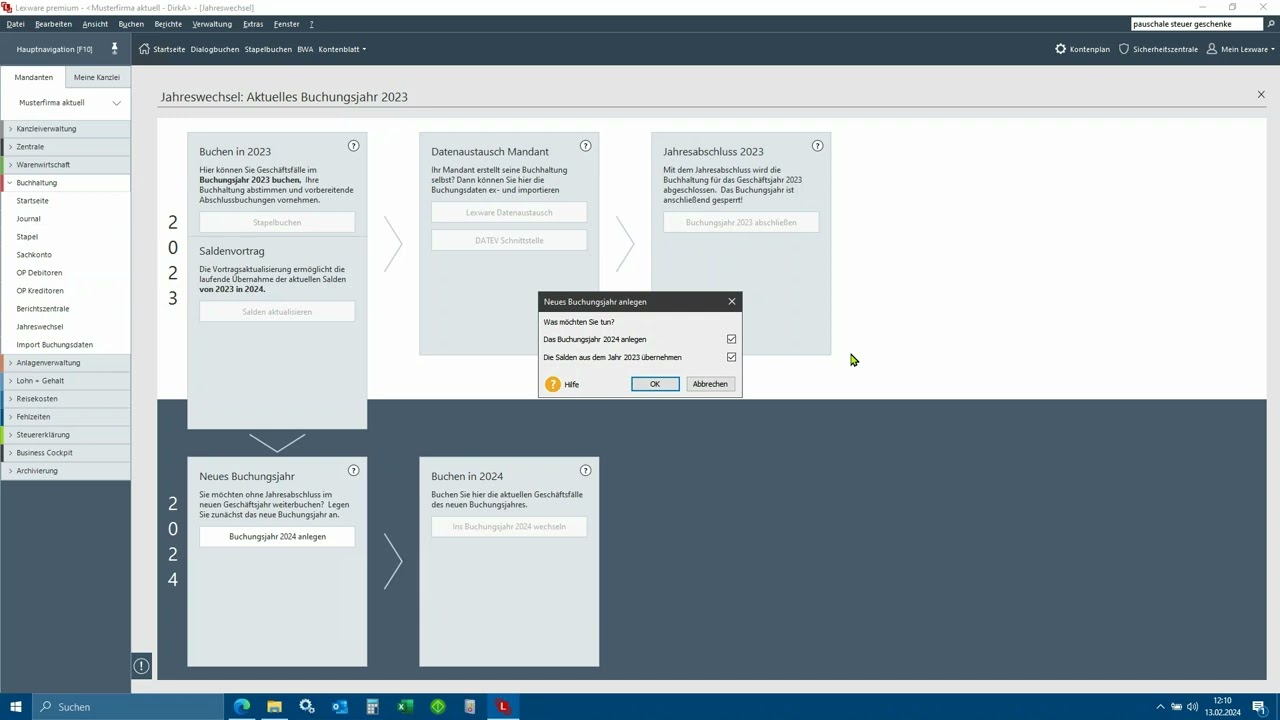
Task: Click the Startseite home icon in toolbar
Action: 144,49
